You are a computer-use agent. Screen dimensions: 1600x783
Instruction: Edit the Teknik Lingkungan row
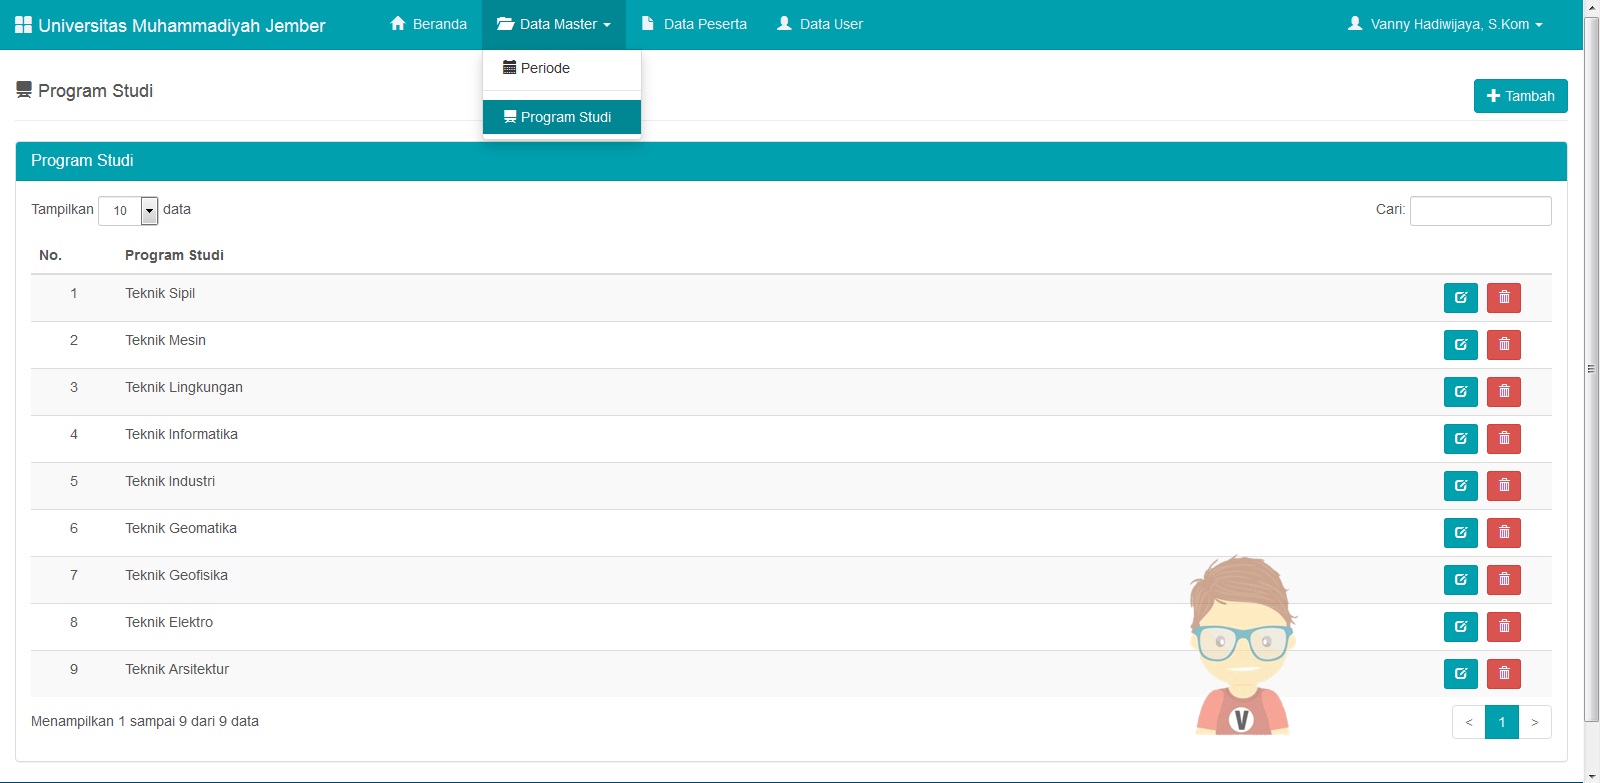click(x=1460, y=392)
